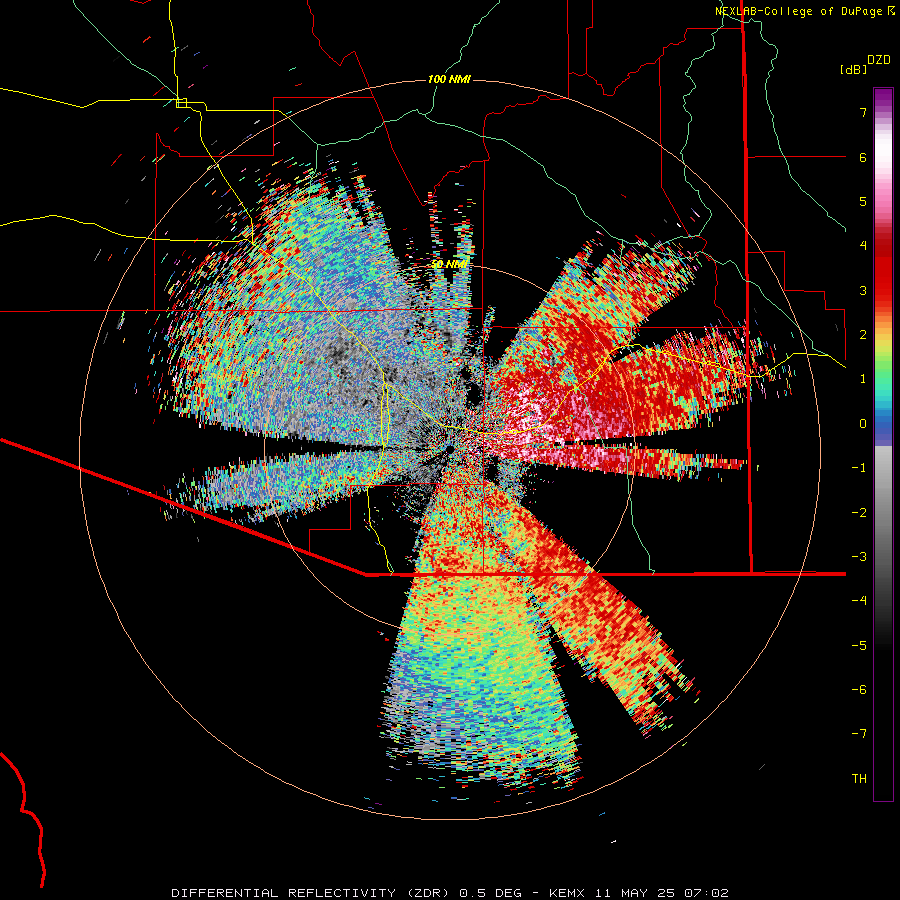
Task: Click the -1 value on the color scale
Action: pos(859,468)
